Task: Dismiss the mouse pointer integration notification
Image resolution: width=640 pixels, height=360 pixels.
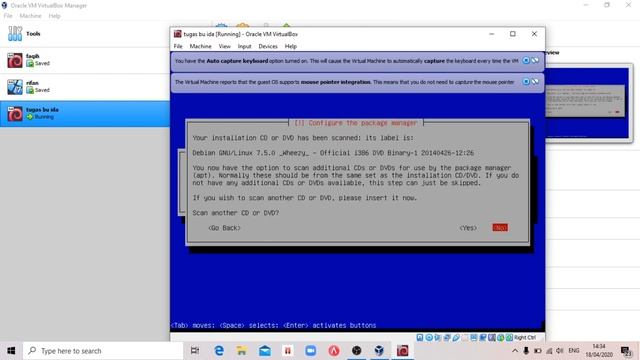Action: 526,82
